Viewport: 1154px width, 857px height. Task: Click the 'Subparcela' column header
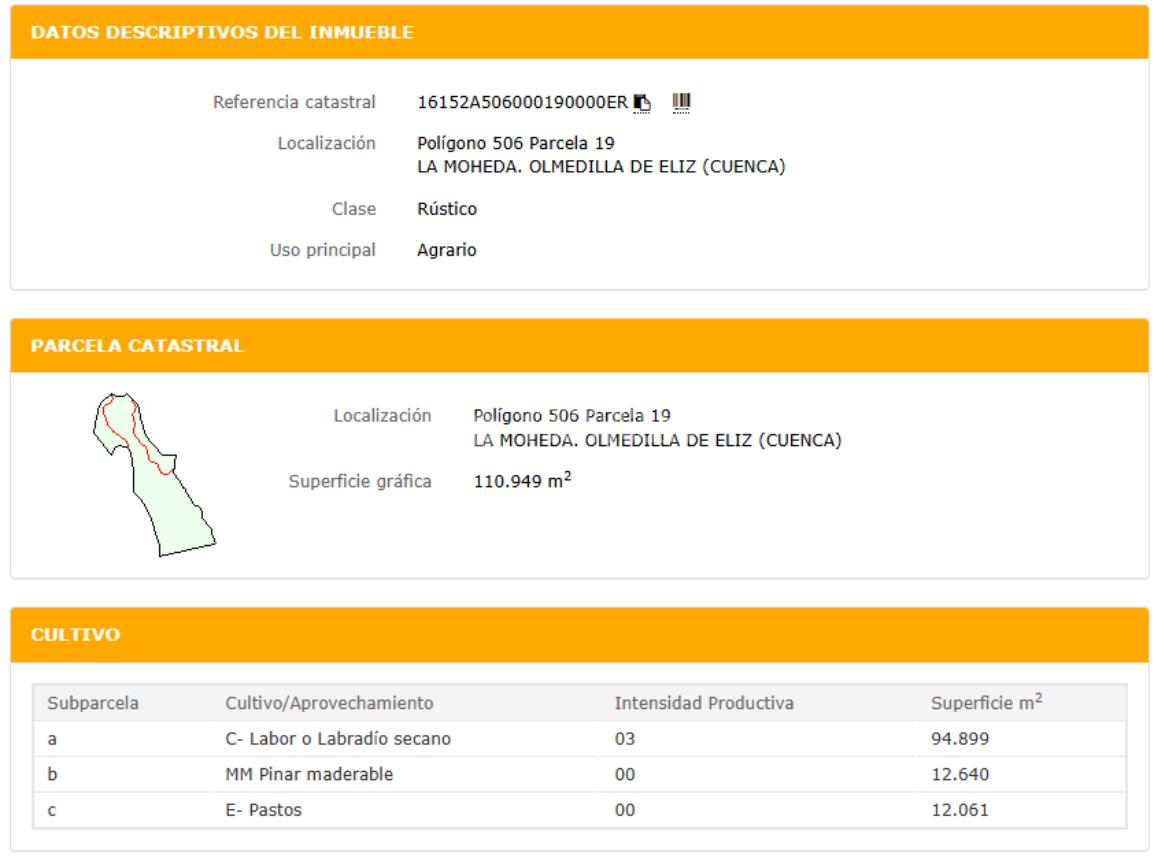point(92,703)
